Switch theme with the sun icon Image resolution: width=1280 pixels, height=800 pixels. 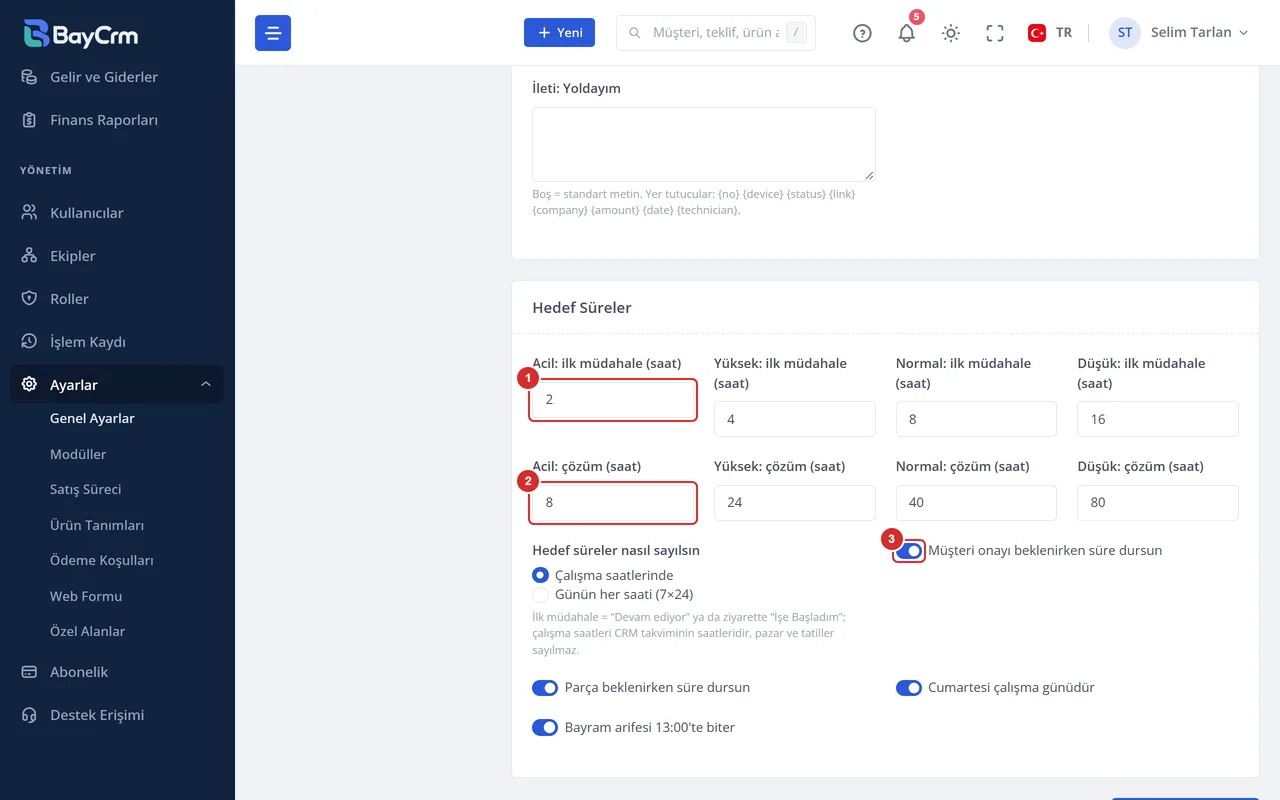tap(951, 33)
